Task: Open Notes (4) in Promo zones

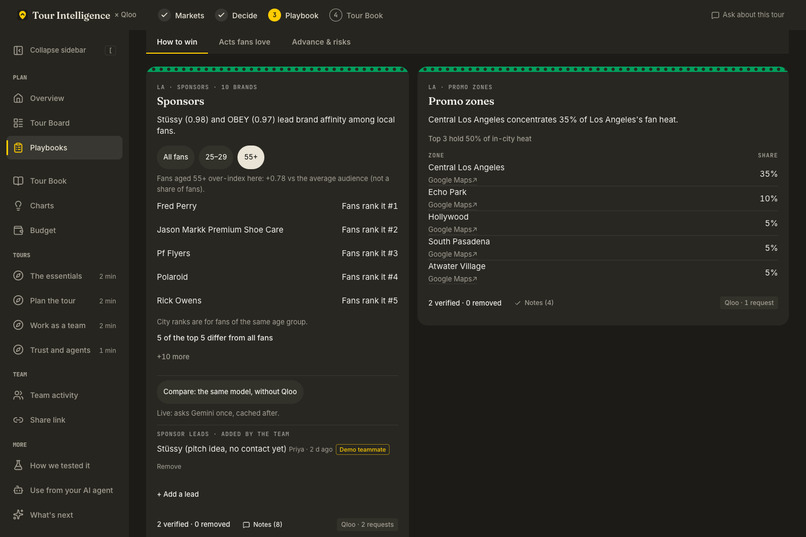Action: [534, 303]
